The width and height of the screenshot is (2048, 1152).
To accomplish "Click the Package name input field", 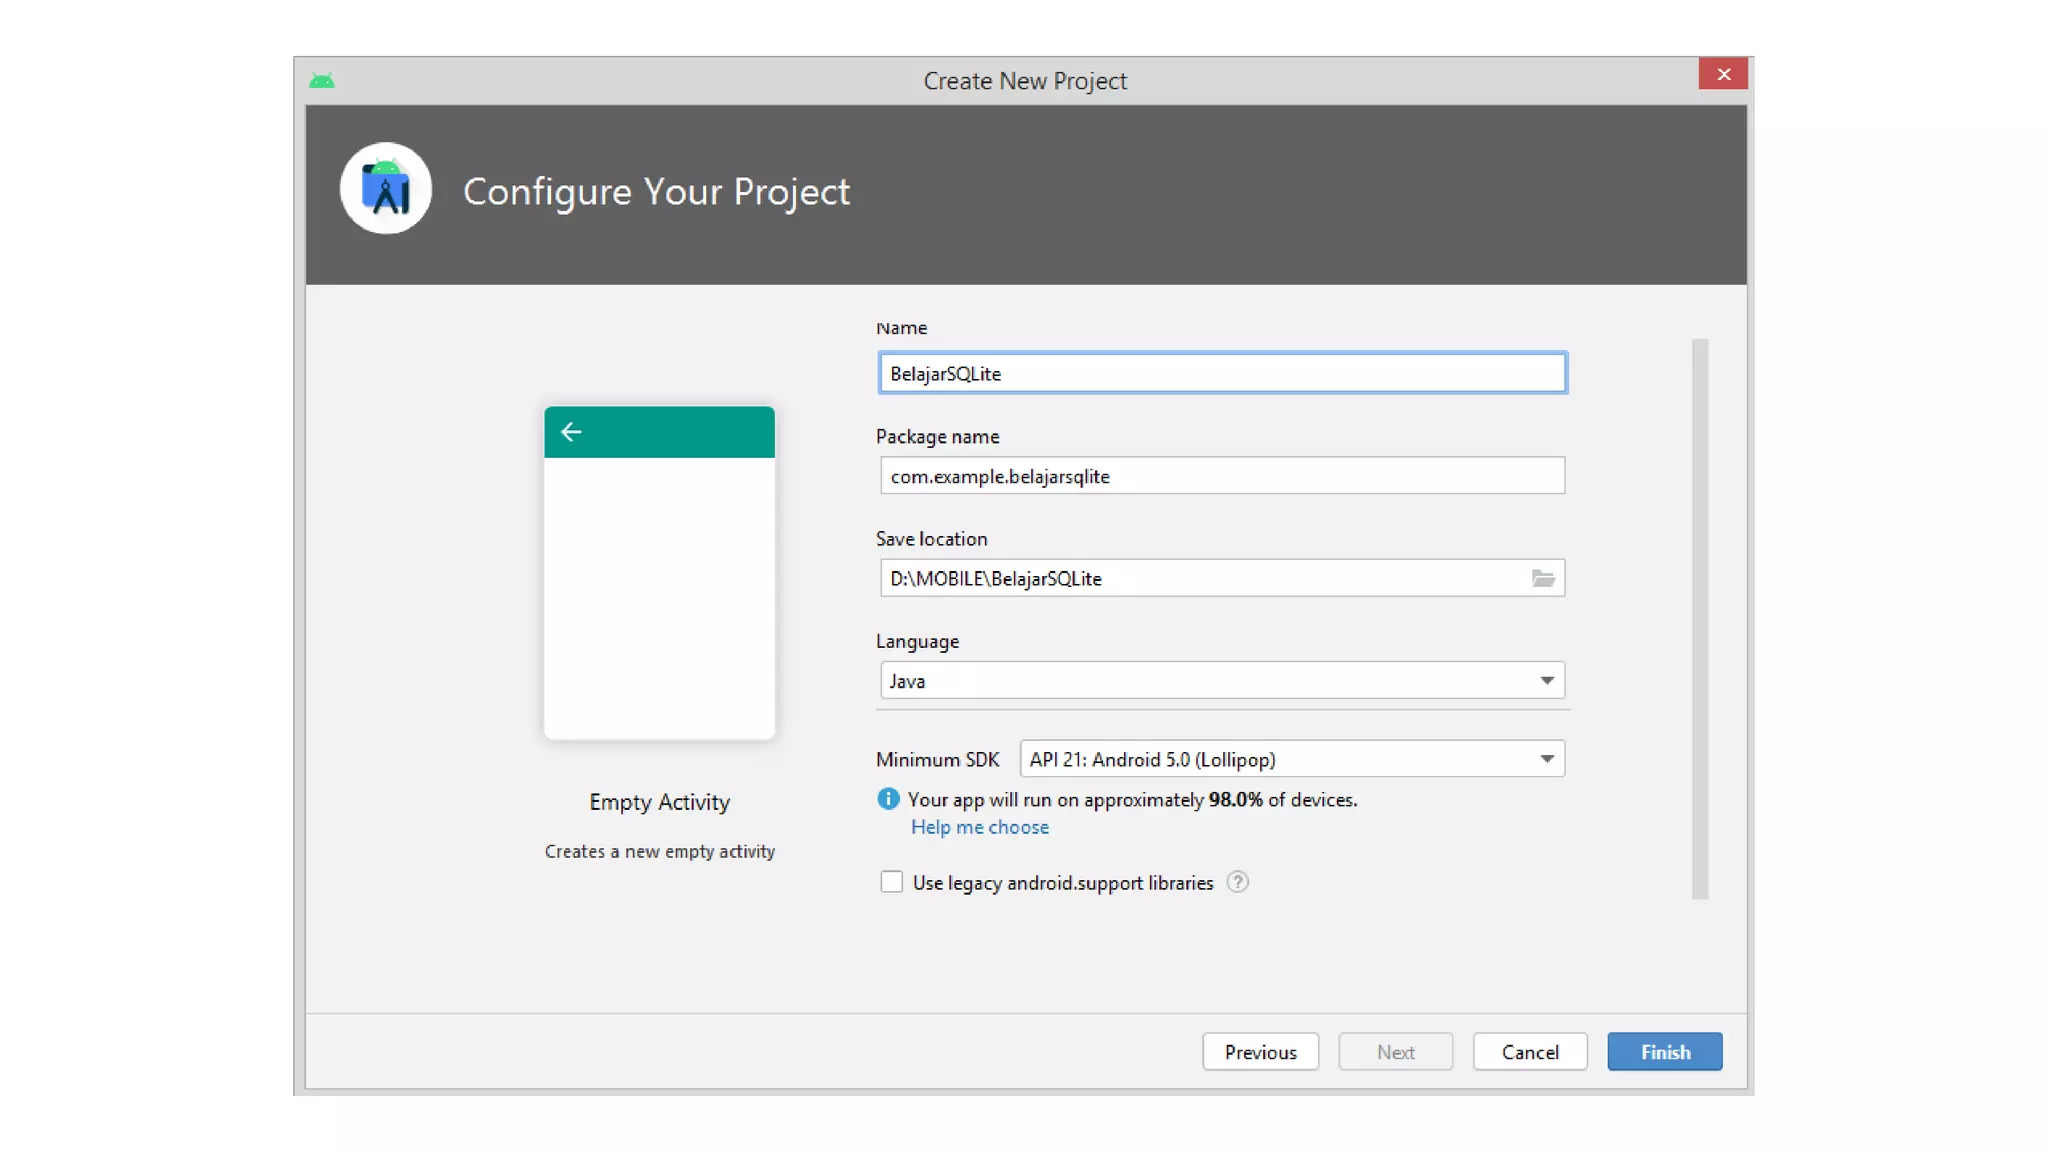I will [1221, 476].
